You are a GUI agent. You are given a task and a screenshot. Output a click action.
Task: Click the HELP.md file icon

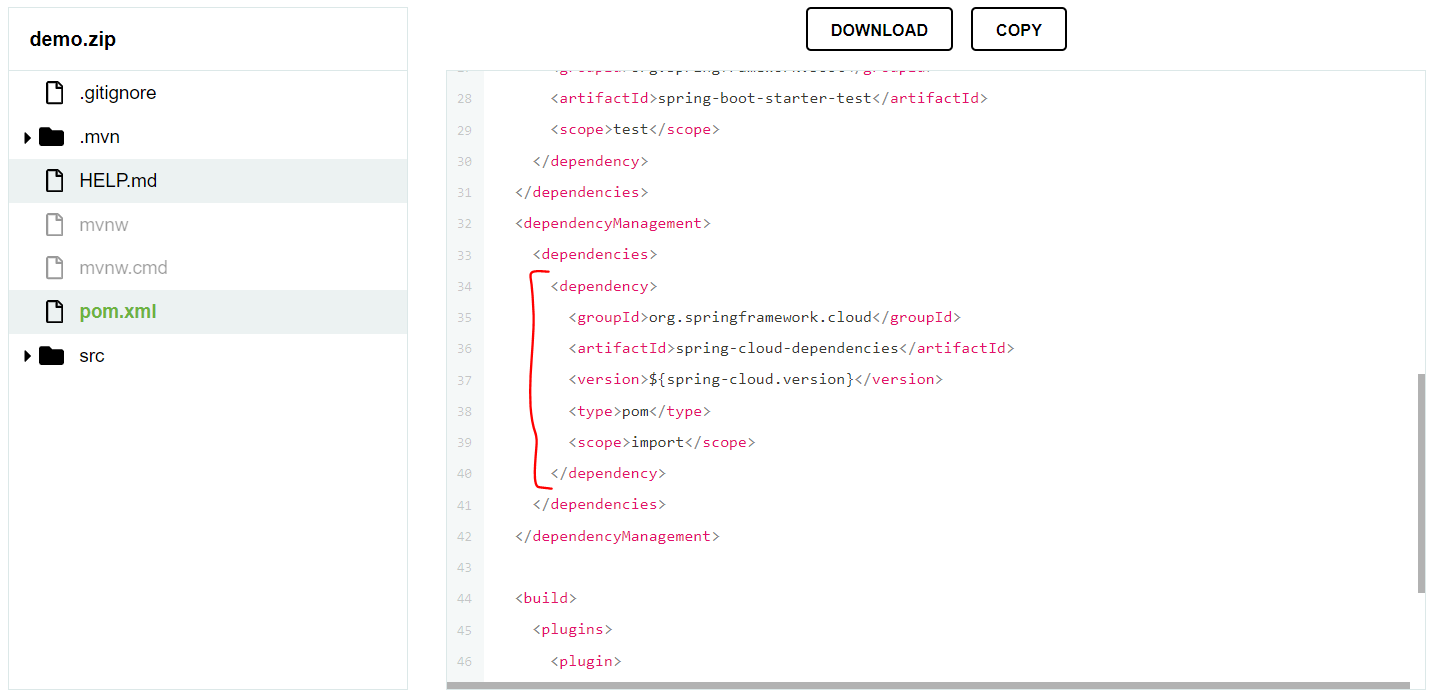pyautogui.click(x=55, y=181)
